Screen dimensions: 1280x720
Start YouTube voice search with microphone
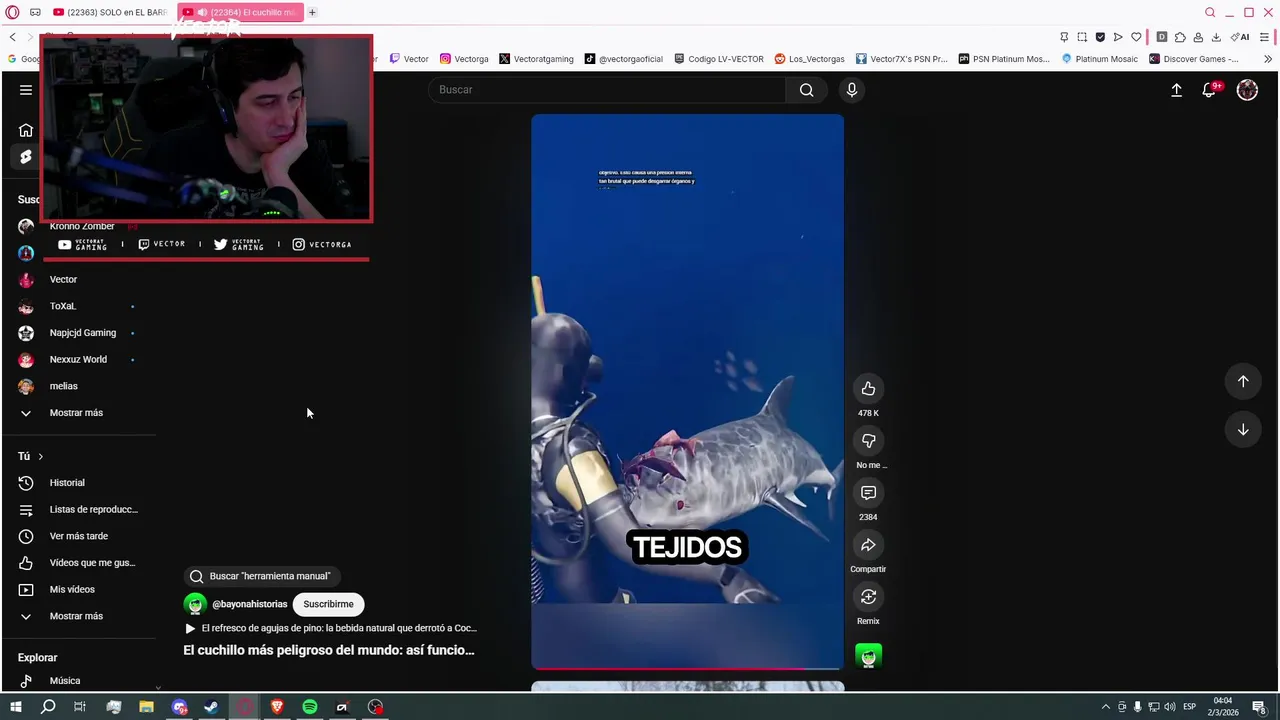(852, 90)
